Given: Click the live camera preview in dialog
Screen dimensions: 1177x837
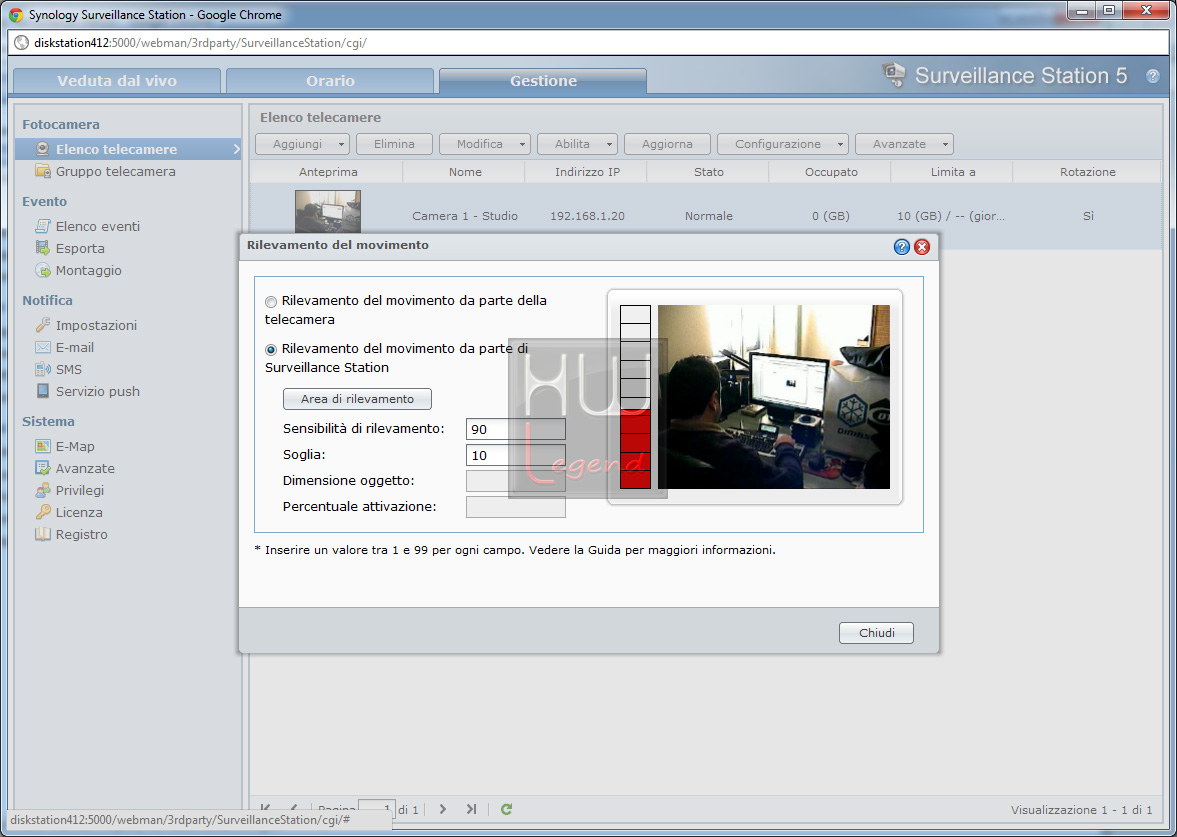Looking at the screenshot, I should click(x=774, y=396).
